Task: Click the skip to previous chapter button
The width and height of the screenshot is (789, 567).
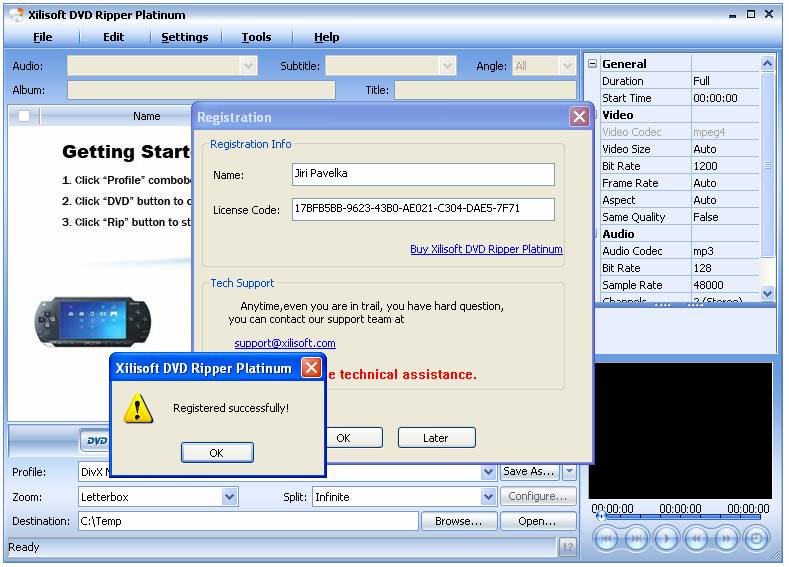Action: (606, 539)
